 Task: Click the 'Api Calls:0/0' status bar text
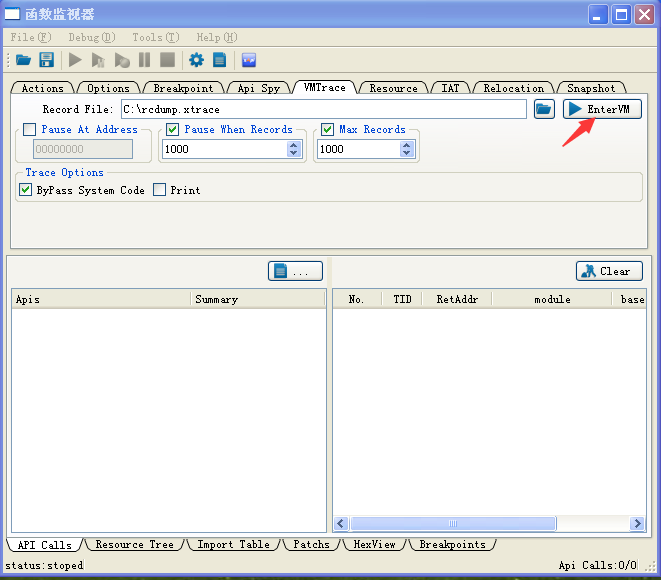(598, 565)
